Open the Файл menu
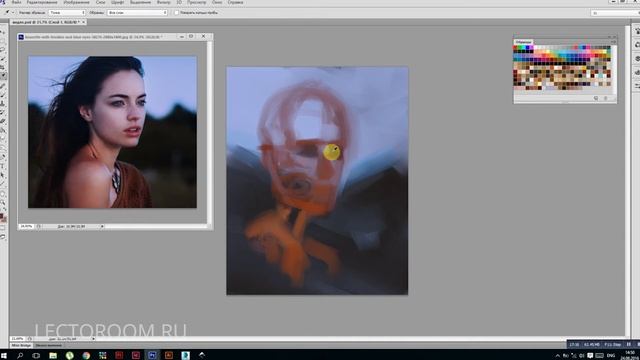This screenshot has height=360, width=640. 16,2
